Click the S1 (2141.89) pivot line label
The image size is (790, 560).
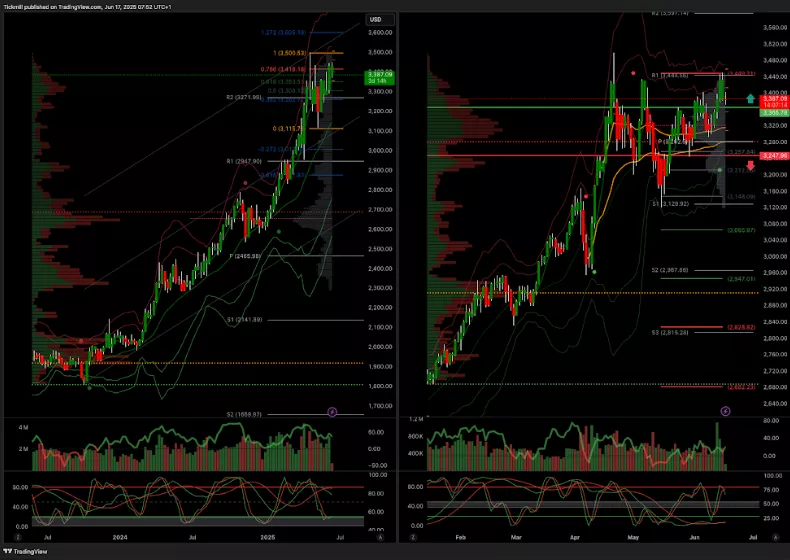coord(243,319)
